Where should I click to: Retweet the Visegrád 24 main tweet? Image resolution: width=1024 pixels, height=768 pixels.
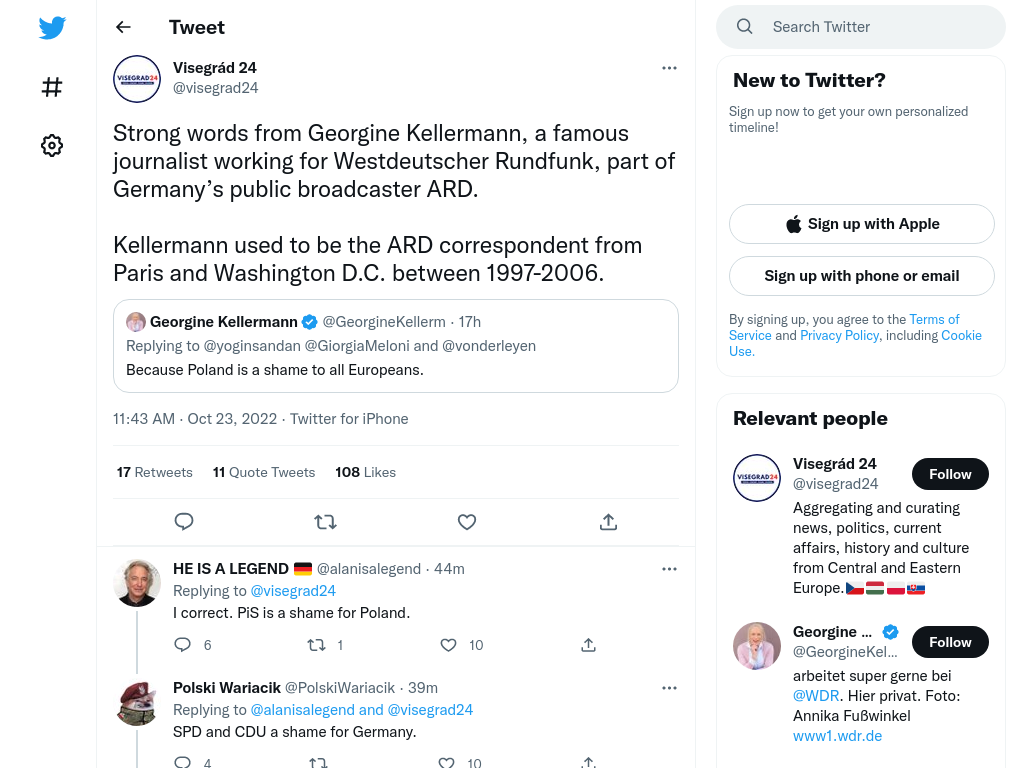pyautogui.click(x=325, y=522)
